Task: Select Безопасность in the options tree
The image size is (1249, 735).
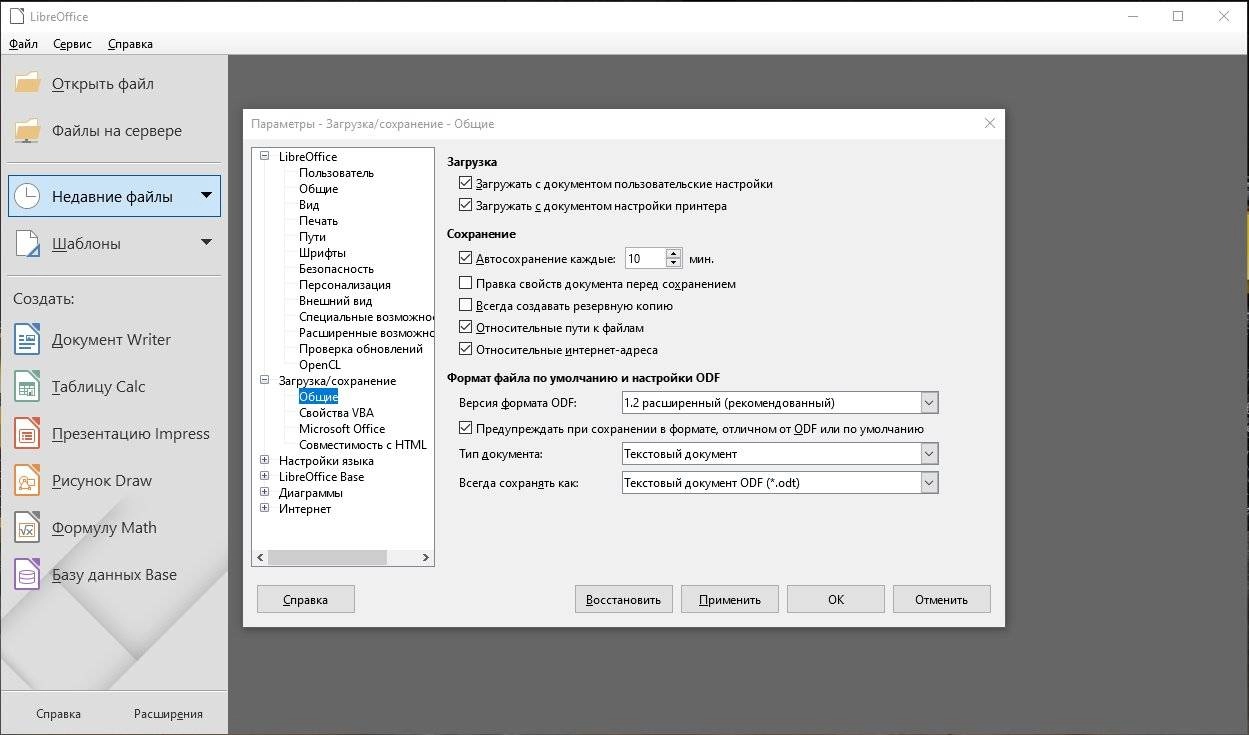Action: click(336, 268)
